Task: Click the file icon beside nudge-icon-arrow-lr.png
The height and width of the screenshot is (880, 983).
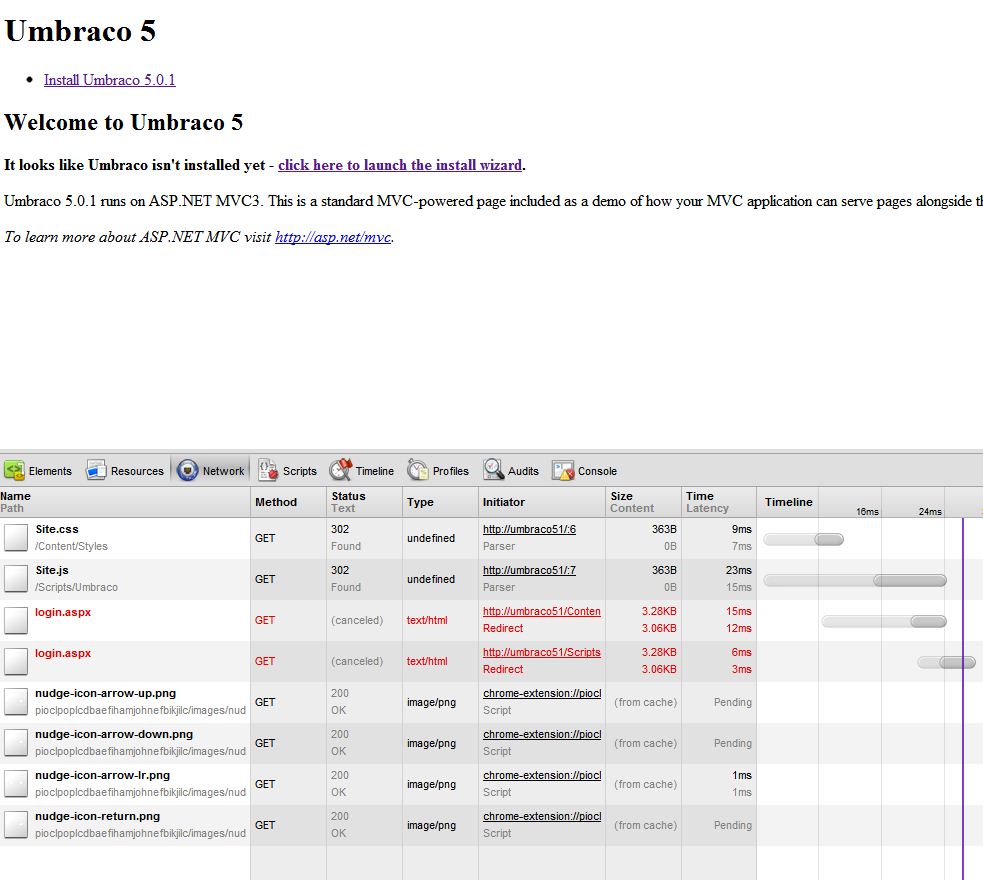Action: click(16, 784)
